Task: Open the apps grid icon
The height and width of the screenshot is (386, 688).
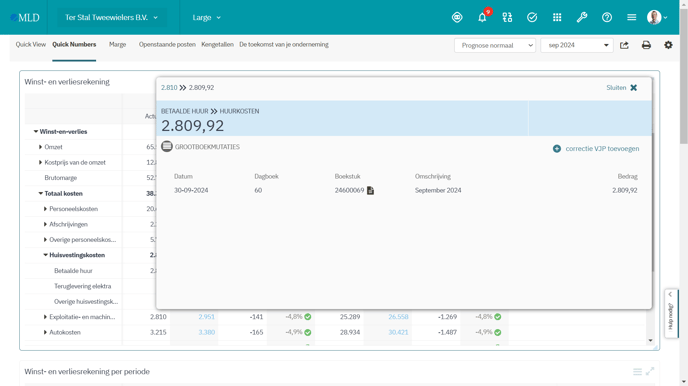Action: click(x=557, y=18)
